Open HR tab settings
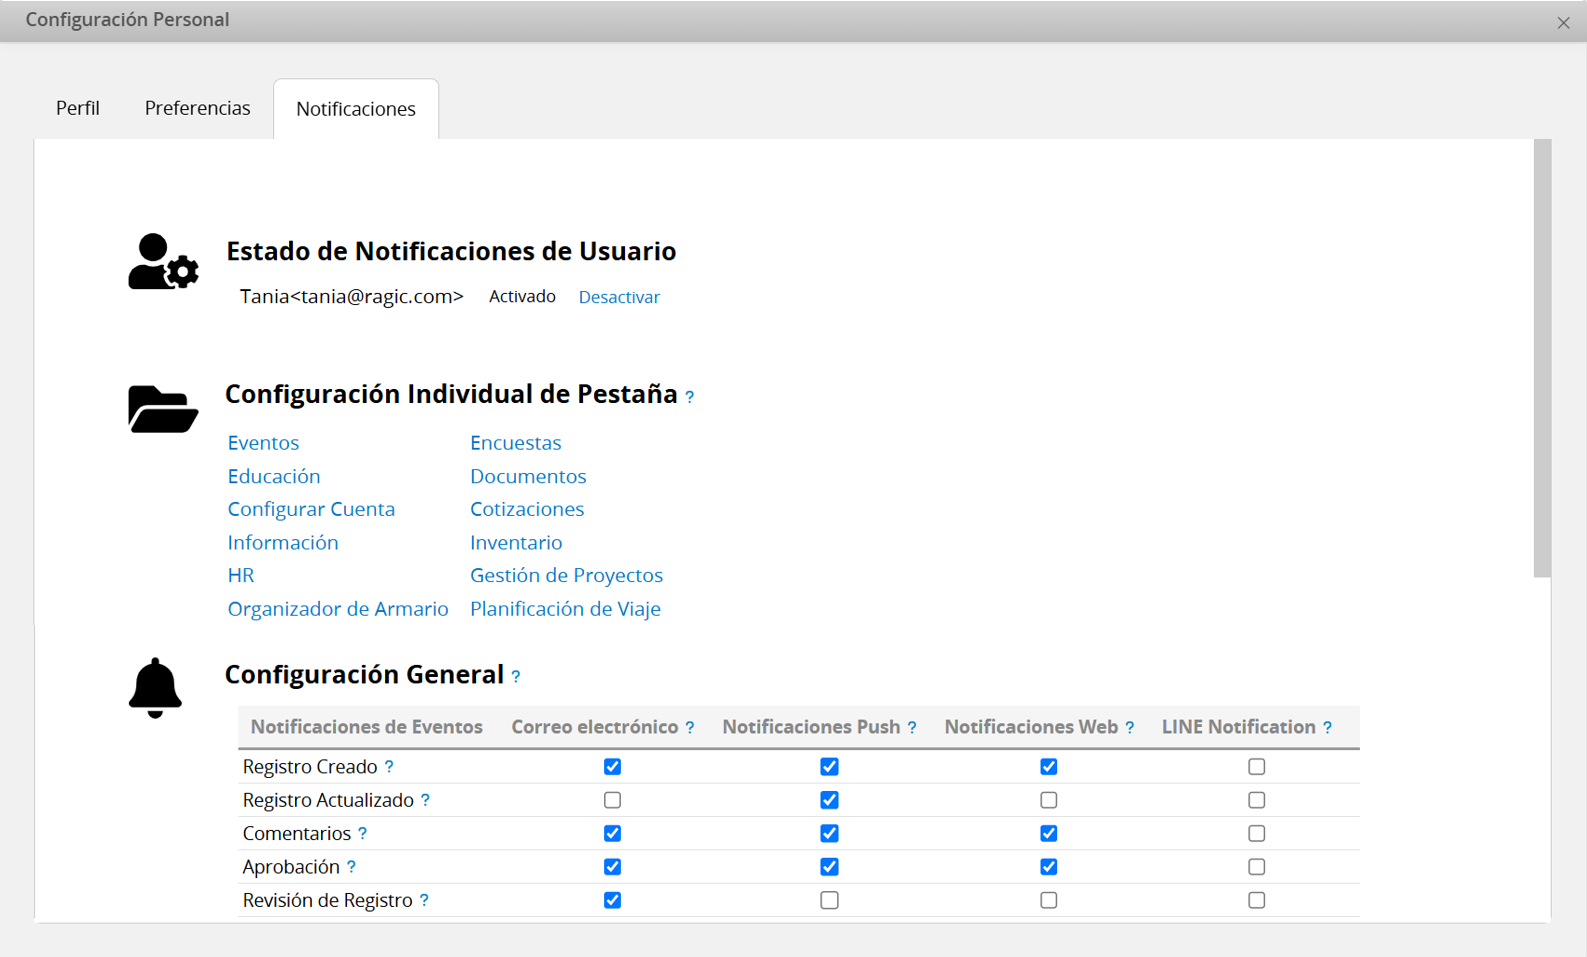 point(241,575)
